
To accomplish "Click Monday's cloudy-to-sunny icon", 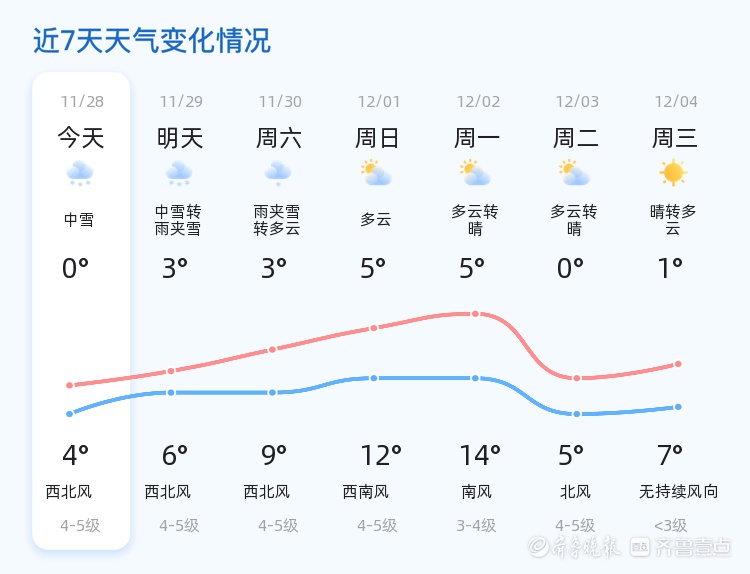I will point(475,174).
